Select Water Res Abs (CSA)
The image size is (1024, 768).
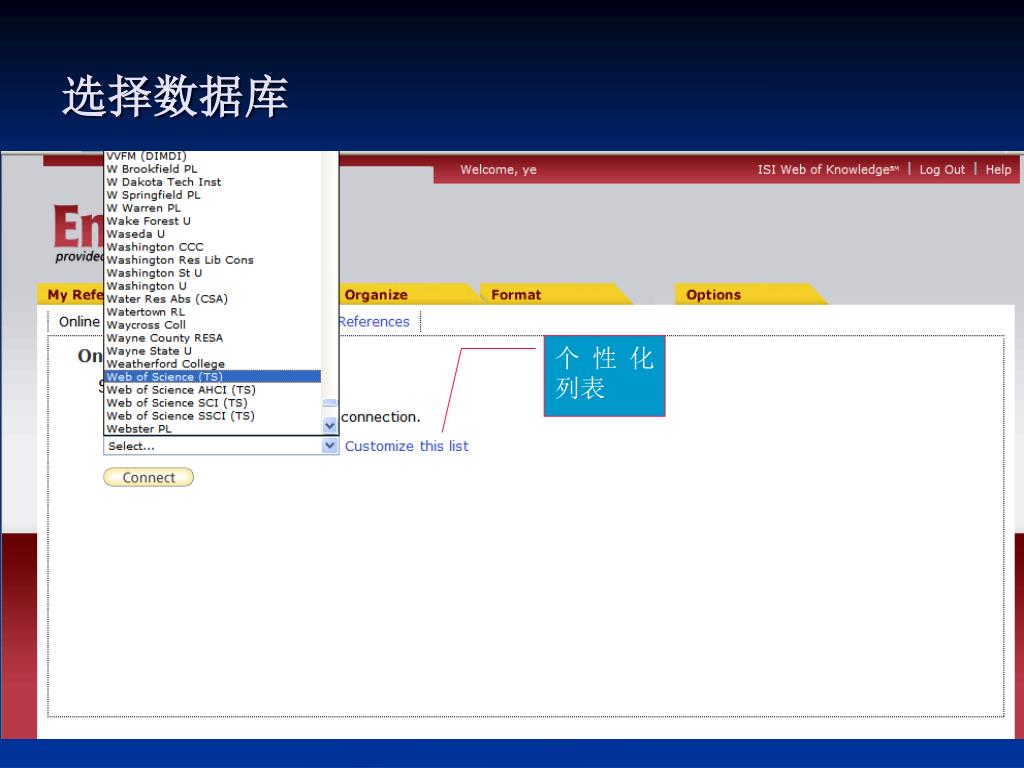pyautogui.click(x=213, y=298)
